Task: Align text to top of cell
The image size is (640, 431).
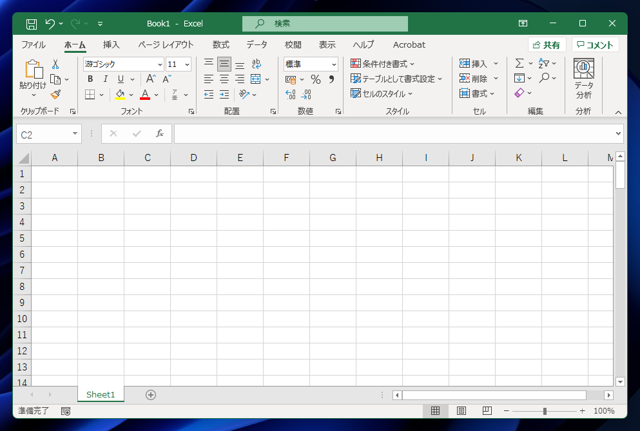Action: coord(209,64)
